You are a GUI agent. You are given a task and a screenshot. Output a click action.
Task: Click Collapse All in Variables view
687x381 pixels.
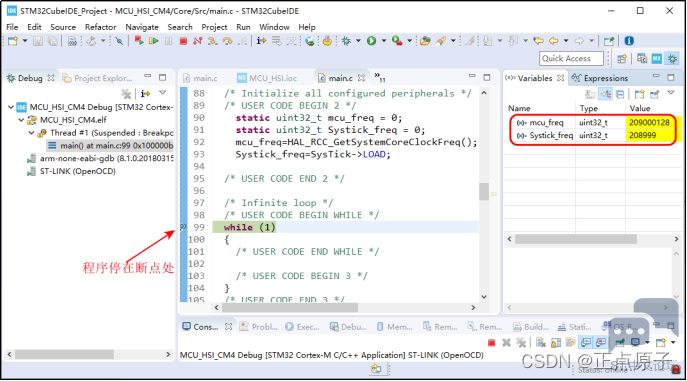click(620, 94)
